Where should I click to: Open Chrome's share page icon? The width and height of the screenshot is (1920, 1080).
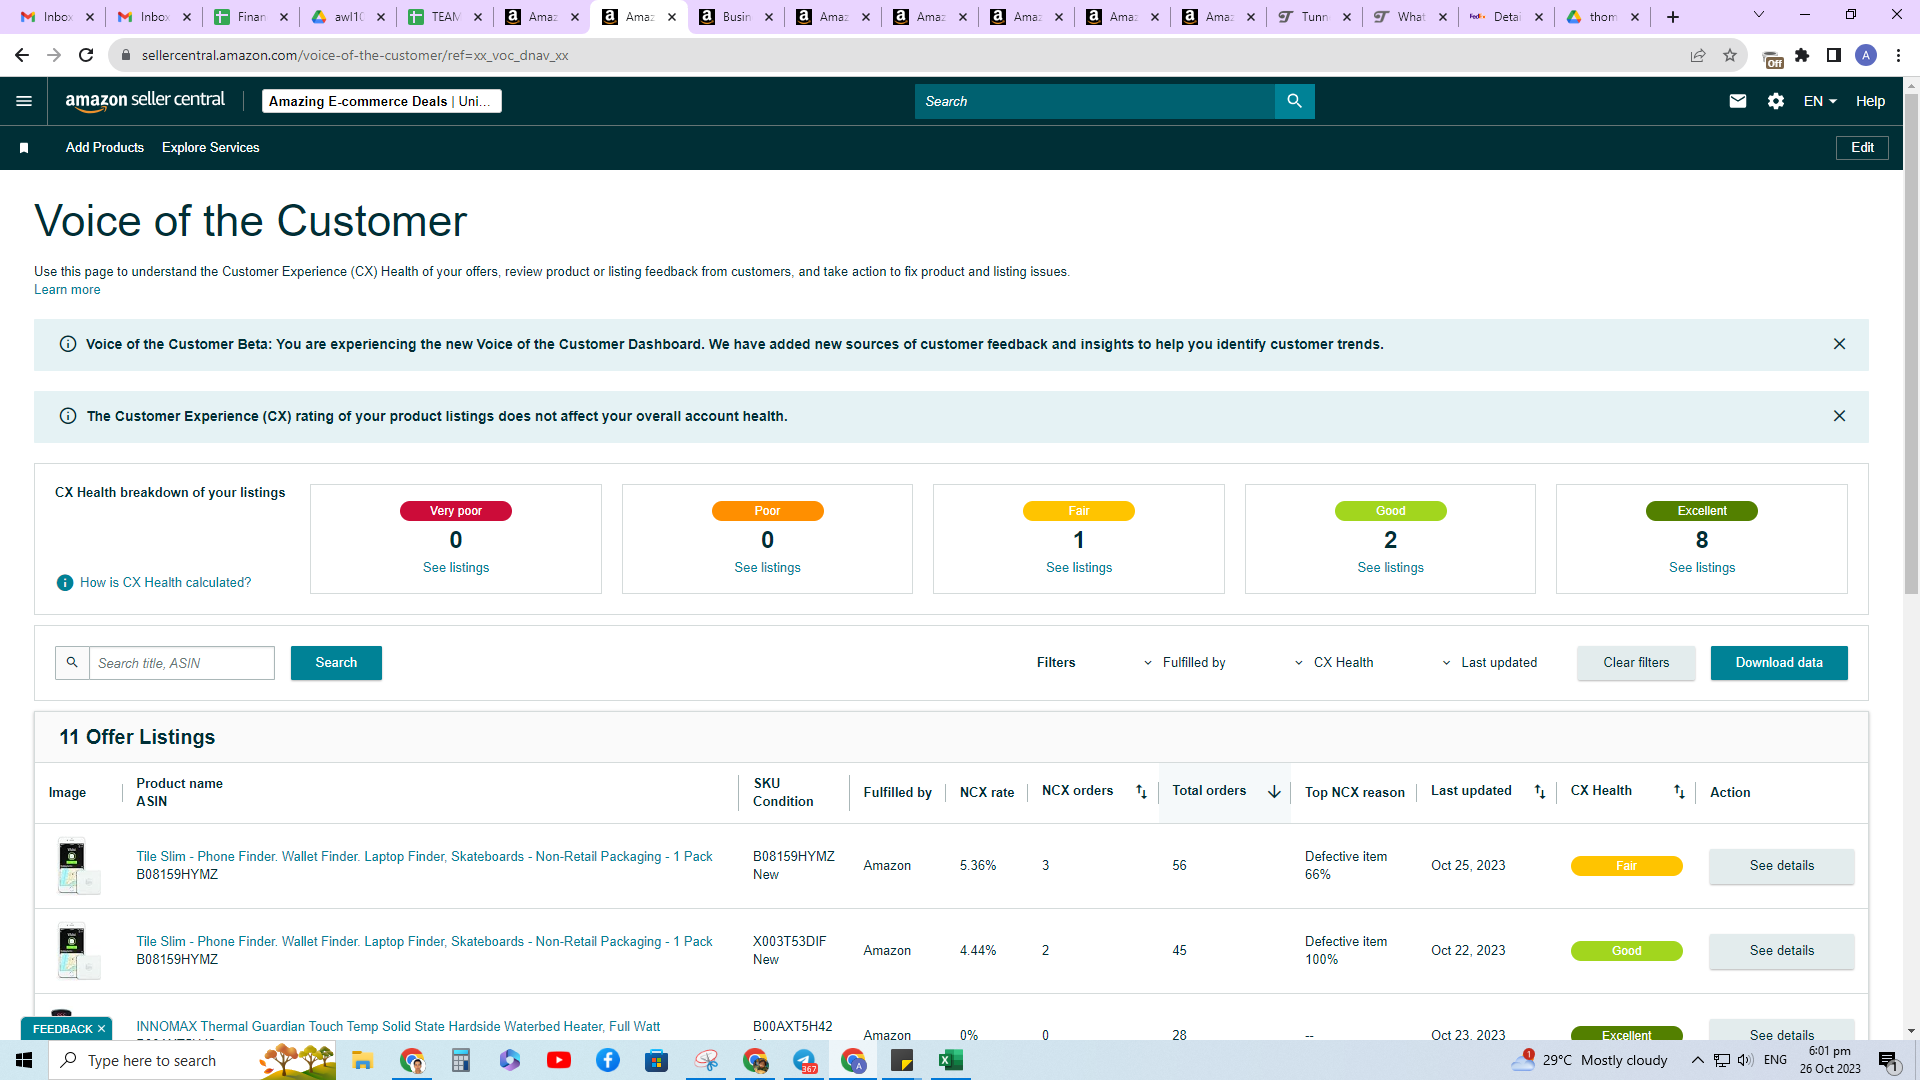point(1698,55)
